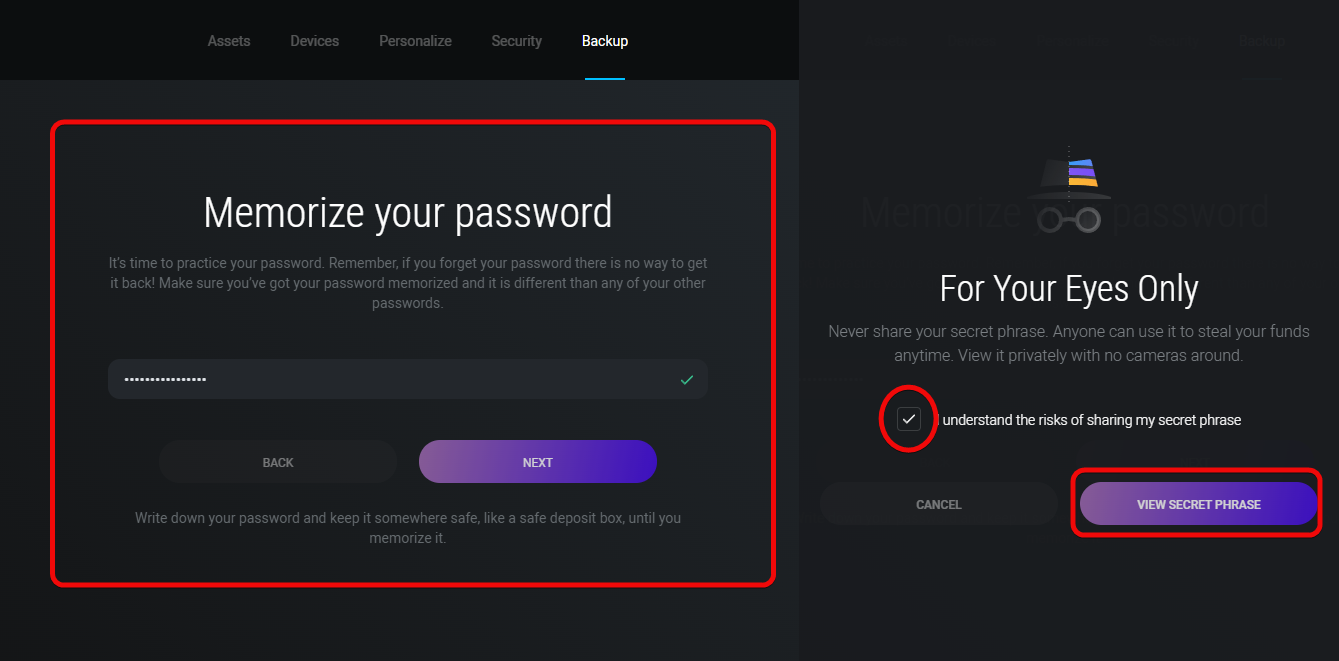Open the Assets tab
This screenshot has height=661, width=1339.
(x=229, y=41)
